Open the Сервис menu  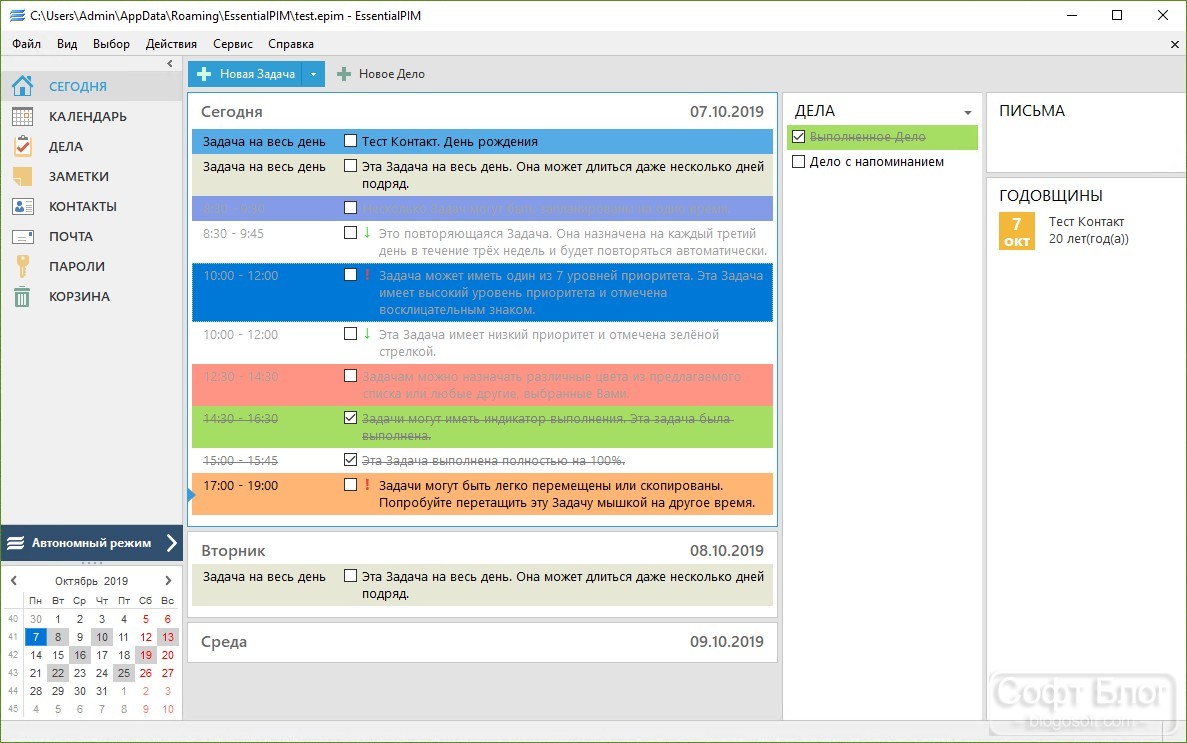(232, 44)
